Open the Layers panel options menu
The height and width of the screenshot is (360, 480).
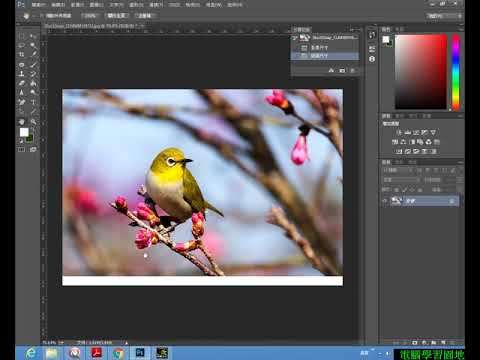coord(460,162)
